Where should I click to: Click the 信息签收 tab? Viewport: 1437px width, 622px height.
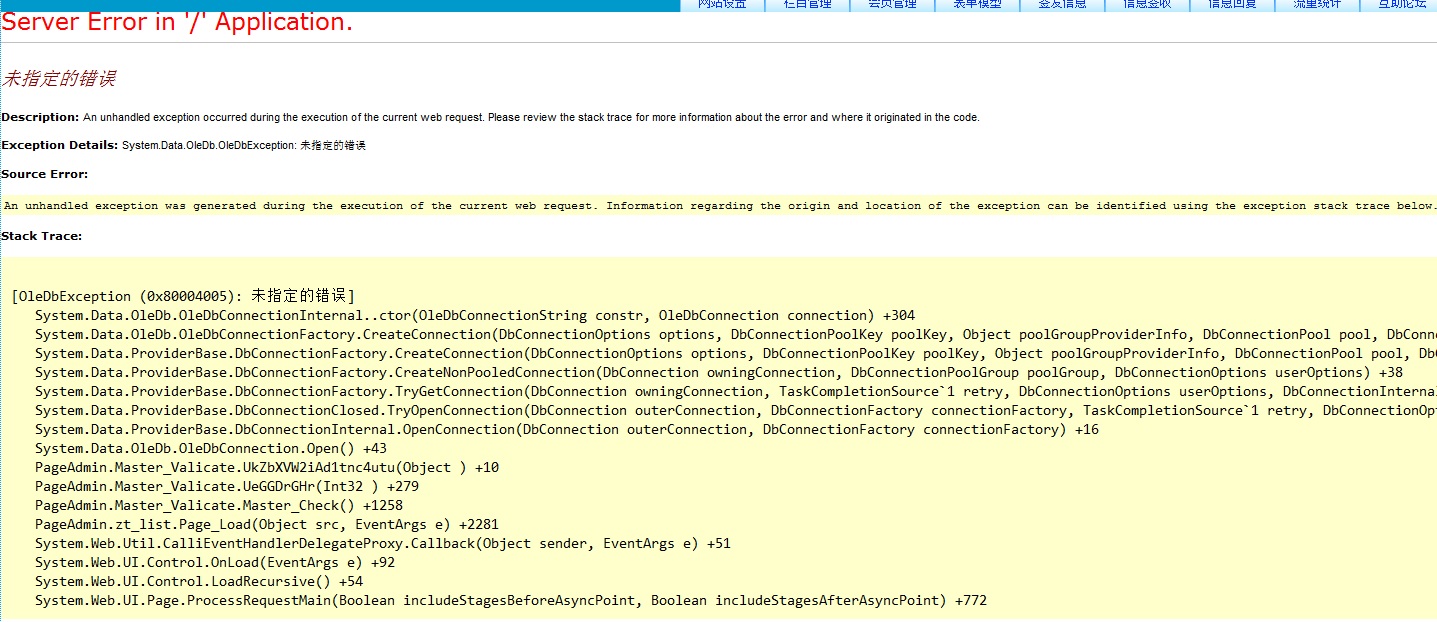pyautogui.click(x=1147, y=5)
